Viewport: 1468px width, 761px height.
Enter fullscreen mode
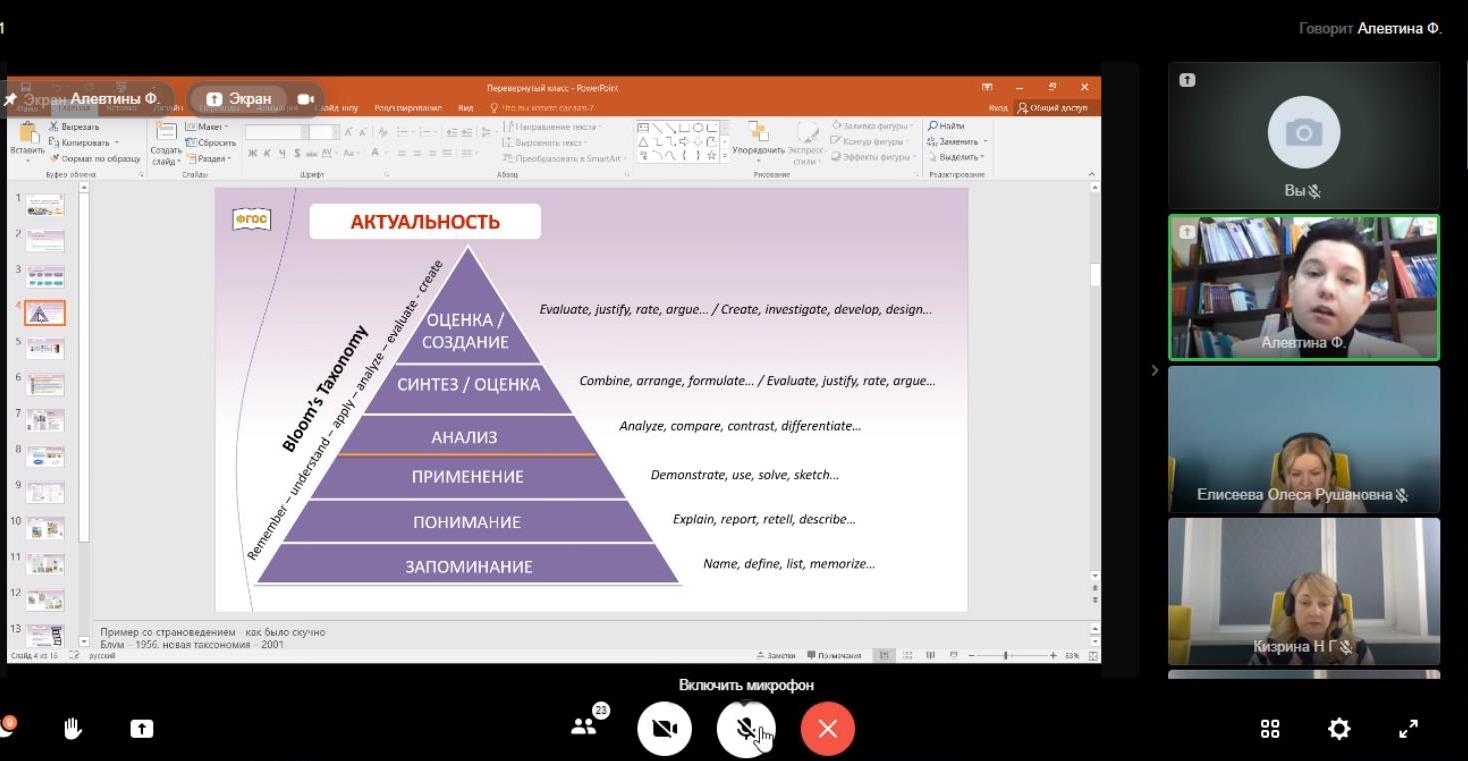coord(1408,729)
